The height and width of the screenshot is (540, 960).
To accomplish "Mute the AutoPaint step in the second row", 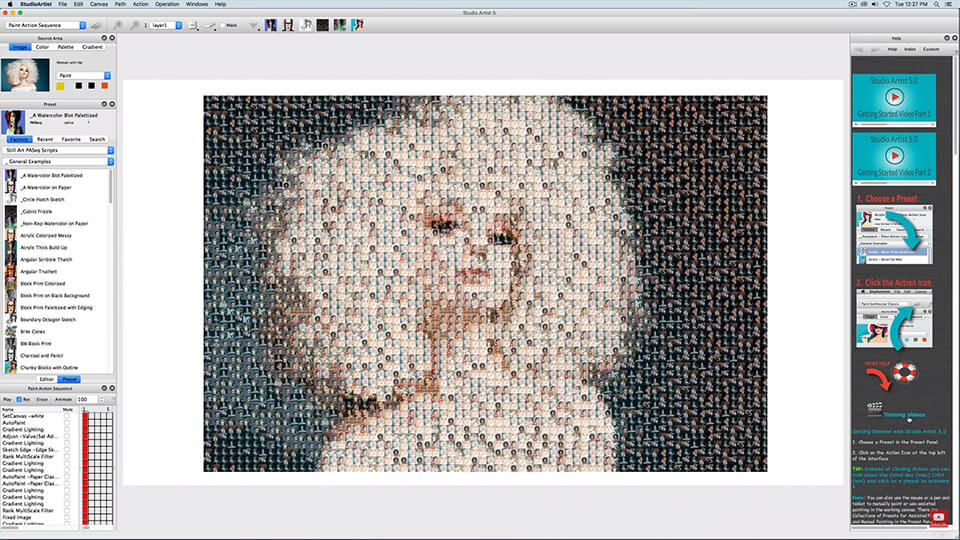I will [x=67, y=422].
